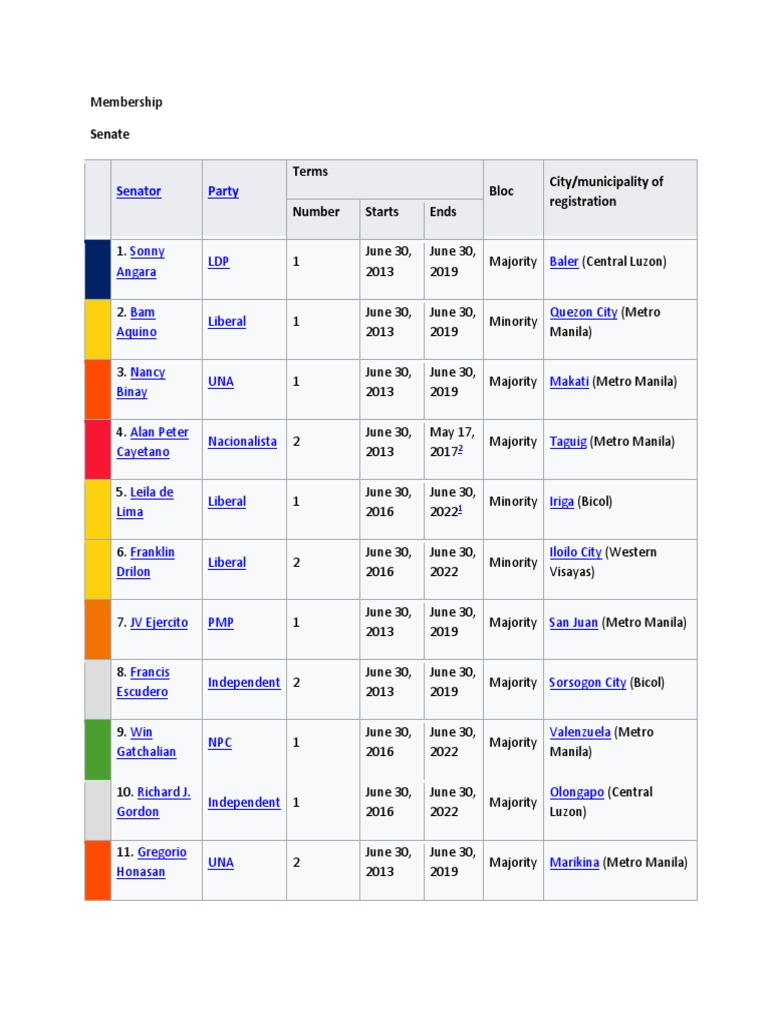This screenshot has width=768, height=1024.
Task: Open the JV Ejercito senator link
Action: (x=159, y=622)
